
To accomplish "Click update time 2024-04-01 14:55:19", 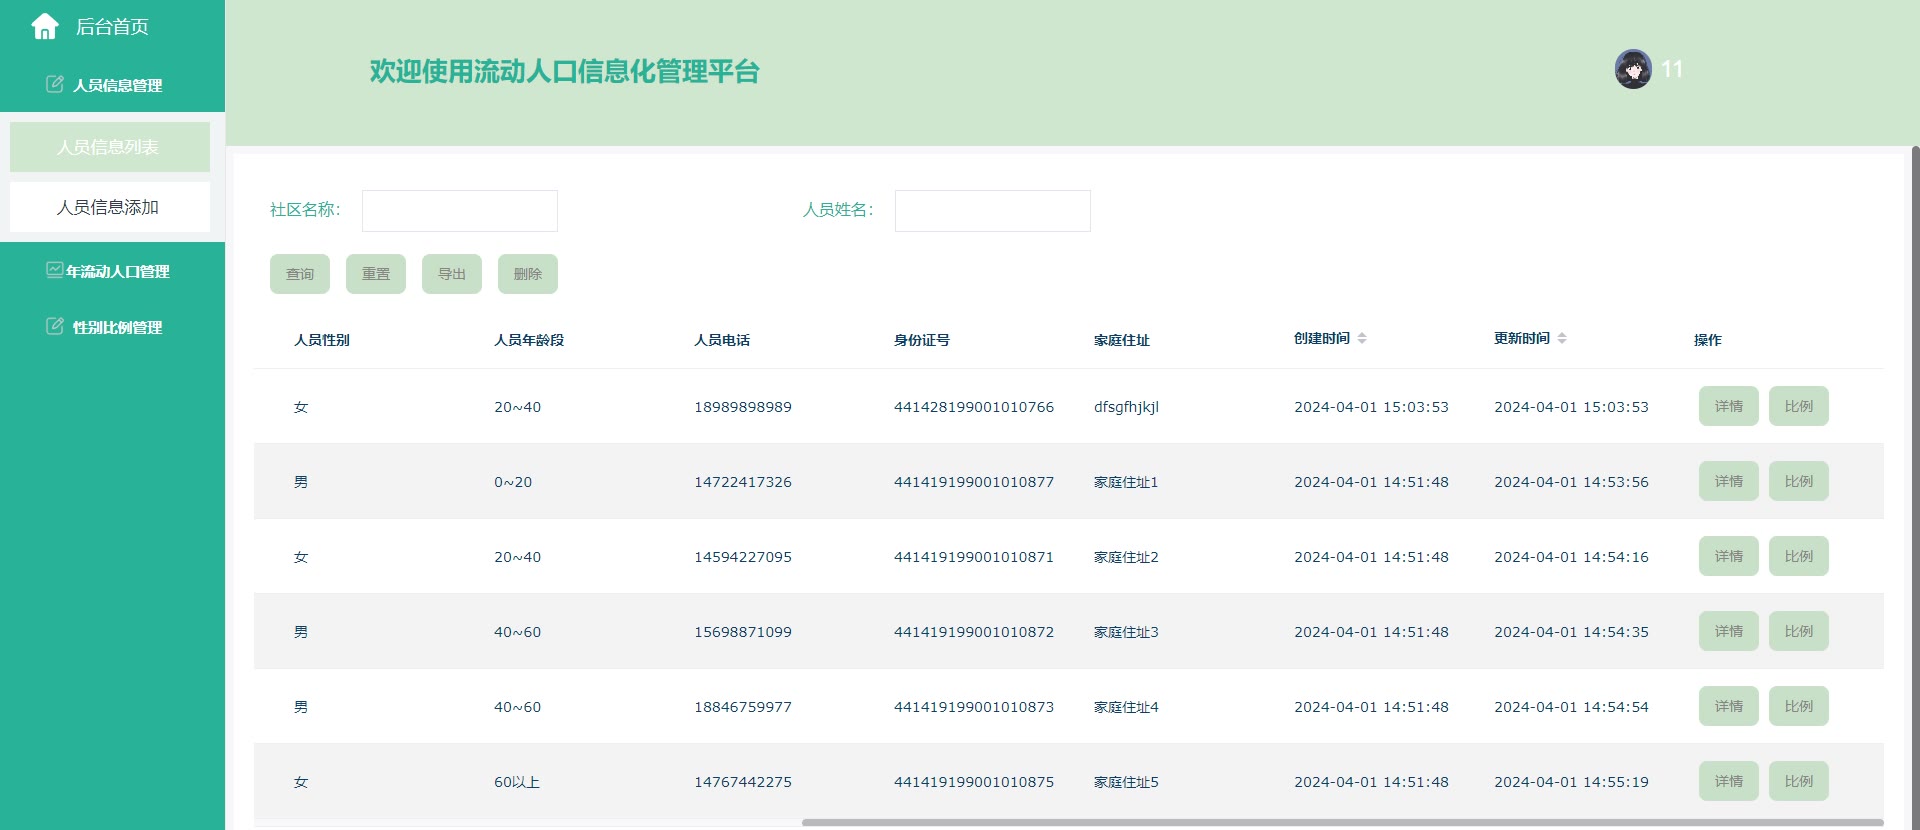I will click(x=1571, y=782).
